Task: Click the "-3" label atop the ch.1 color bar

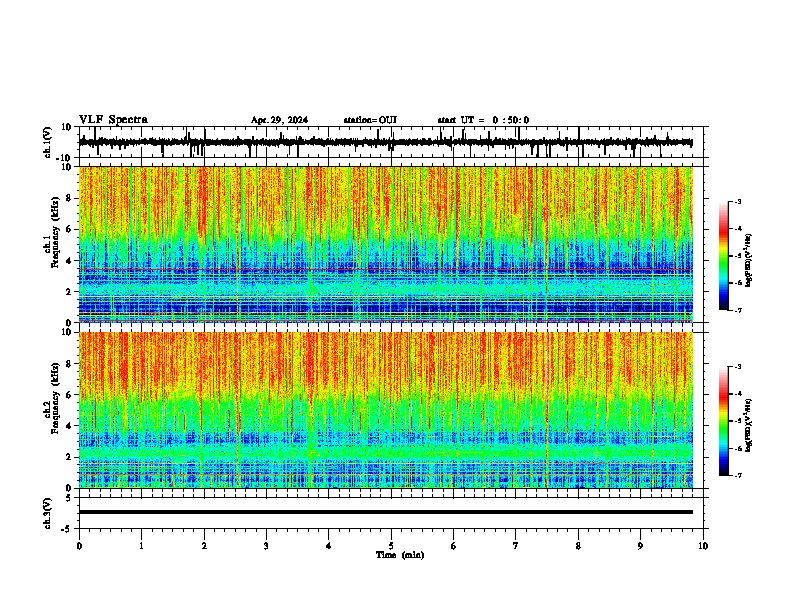Action: [x=738, y=202]
